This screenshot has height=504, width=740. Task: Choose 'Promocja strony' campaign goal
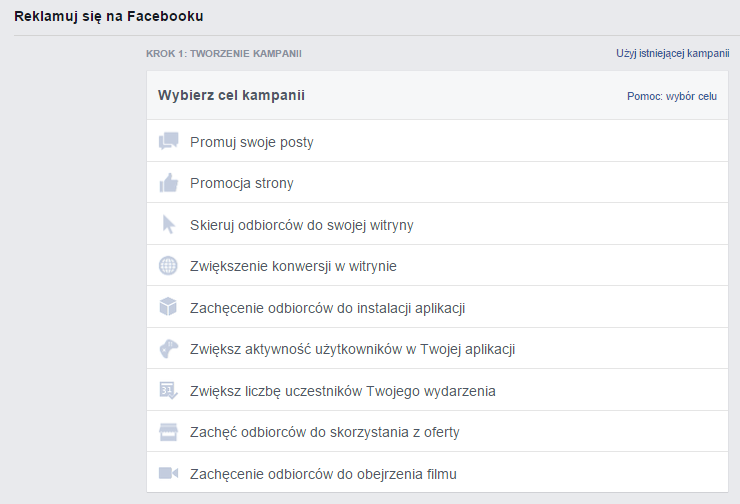click(x=437, y=183)
